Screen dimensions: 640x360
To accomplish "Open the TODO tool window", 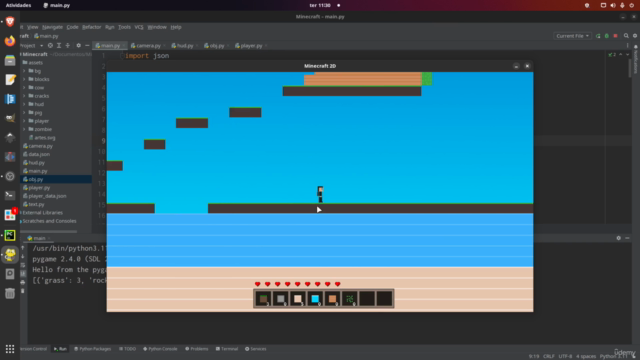I will point(127,349).
